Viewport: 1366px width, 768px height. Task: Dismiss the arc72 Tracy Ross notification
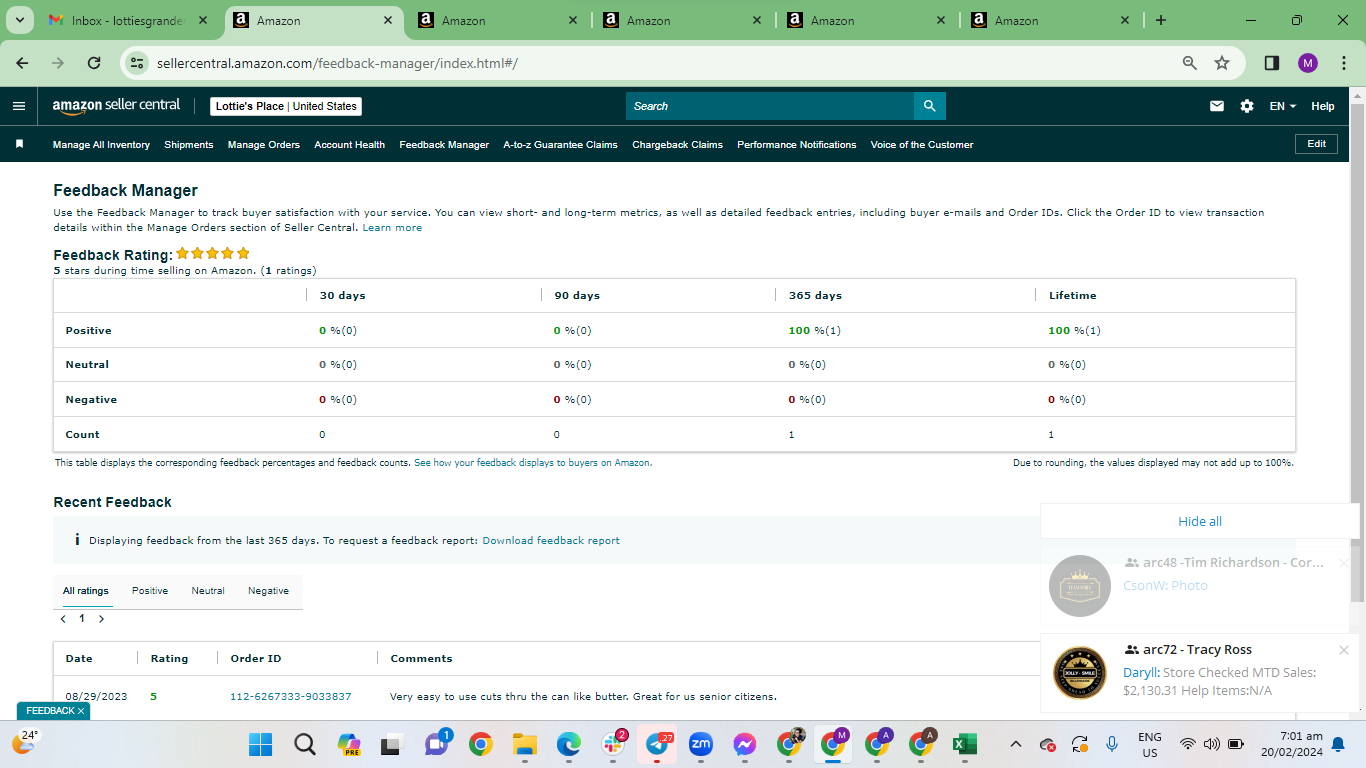pos(1344,650)
